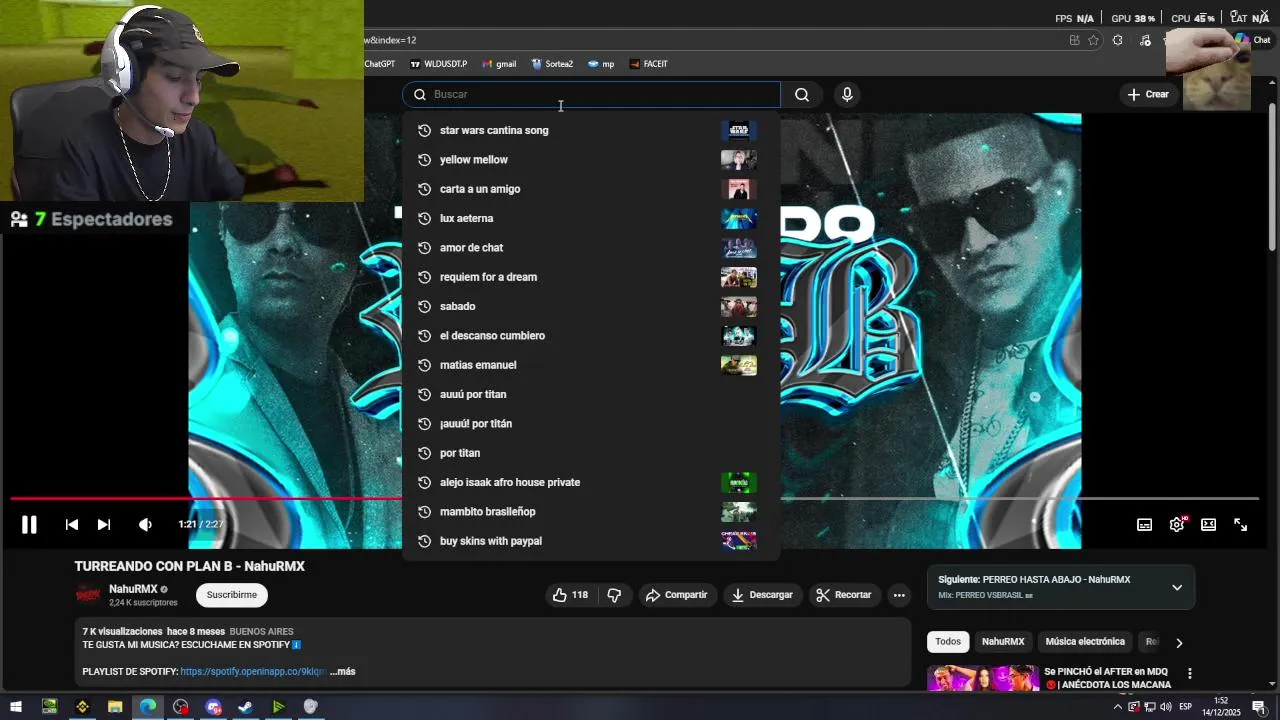Image resolution: width=1280 pixels, height=720 pixels.
Task: Open the three-dot more actions menu
Action: [899, 595]
